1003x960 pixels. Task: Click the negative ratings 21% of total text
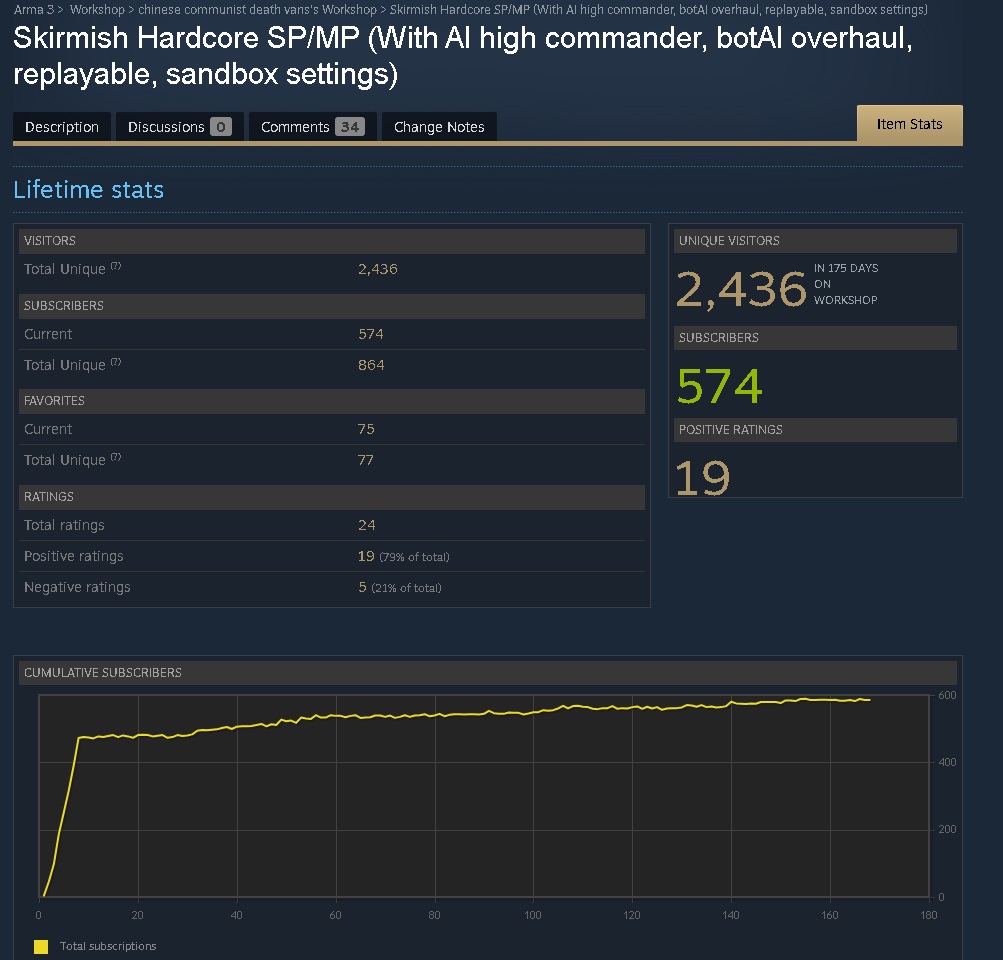(x=406, y=588)
